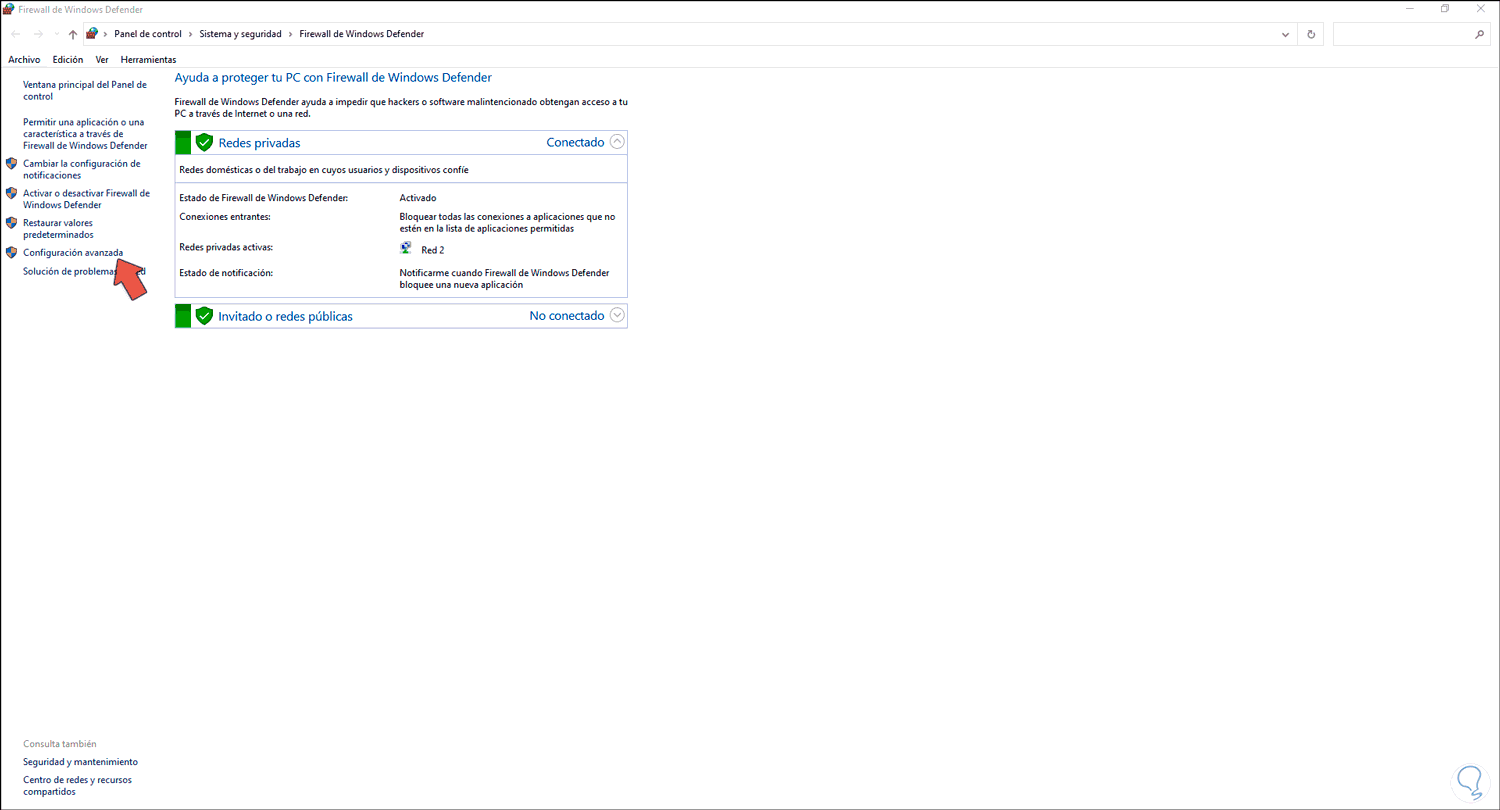Image resolution: width=1500 pixels, height=810 pixels.
Task: Open 'Permitir una aplicación o una característica' link
Action: tap(85, 134)
